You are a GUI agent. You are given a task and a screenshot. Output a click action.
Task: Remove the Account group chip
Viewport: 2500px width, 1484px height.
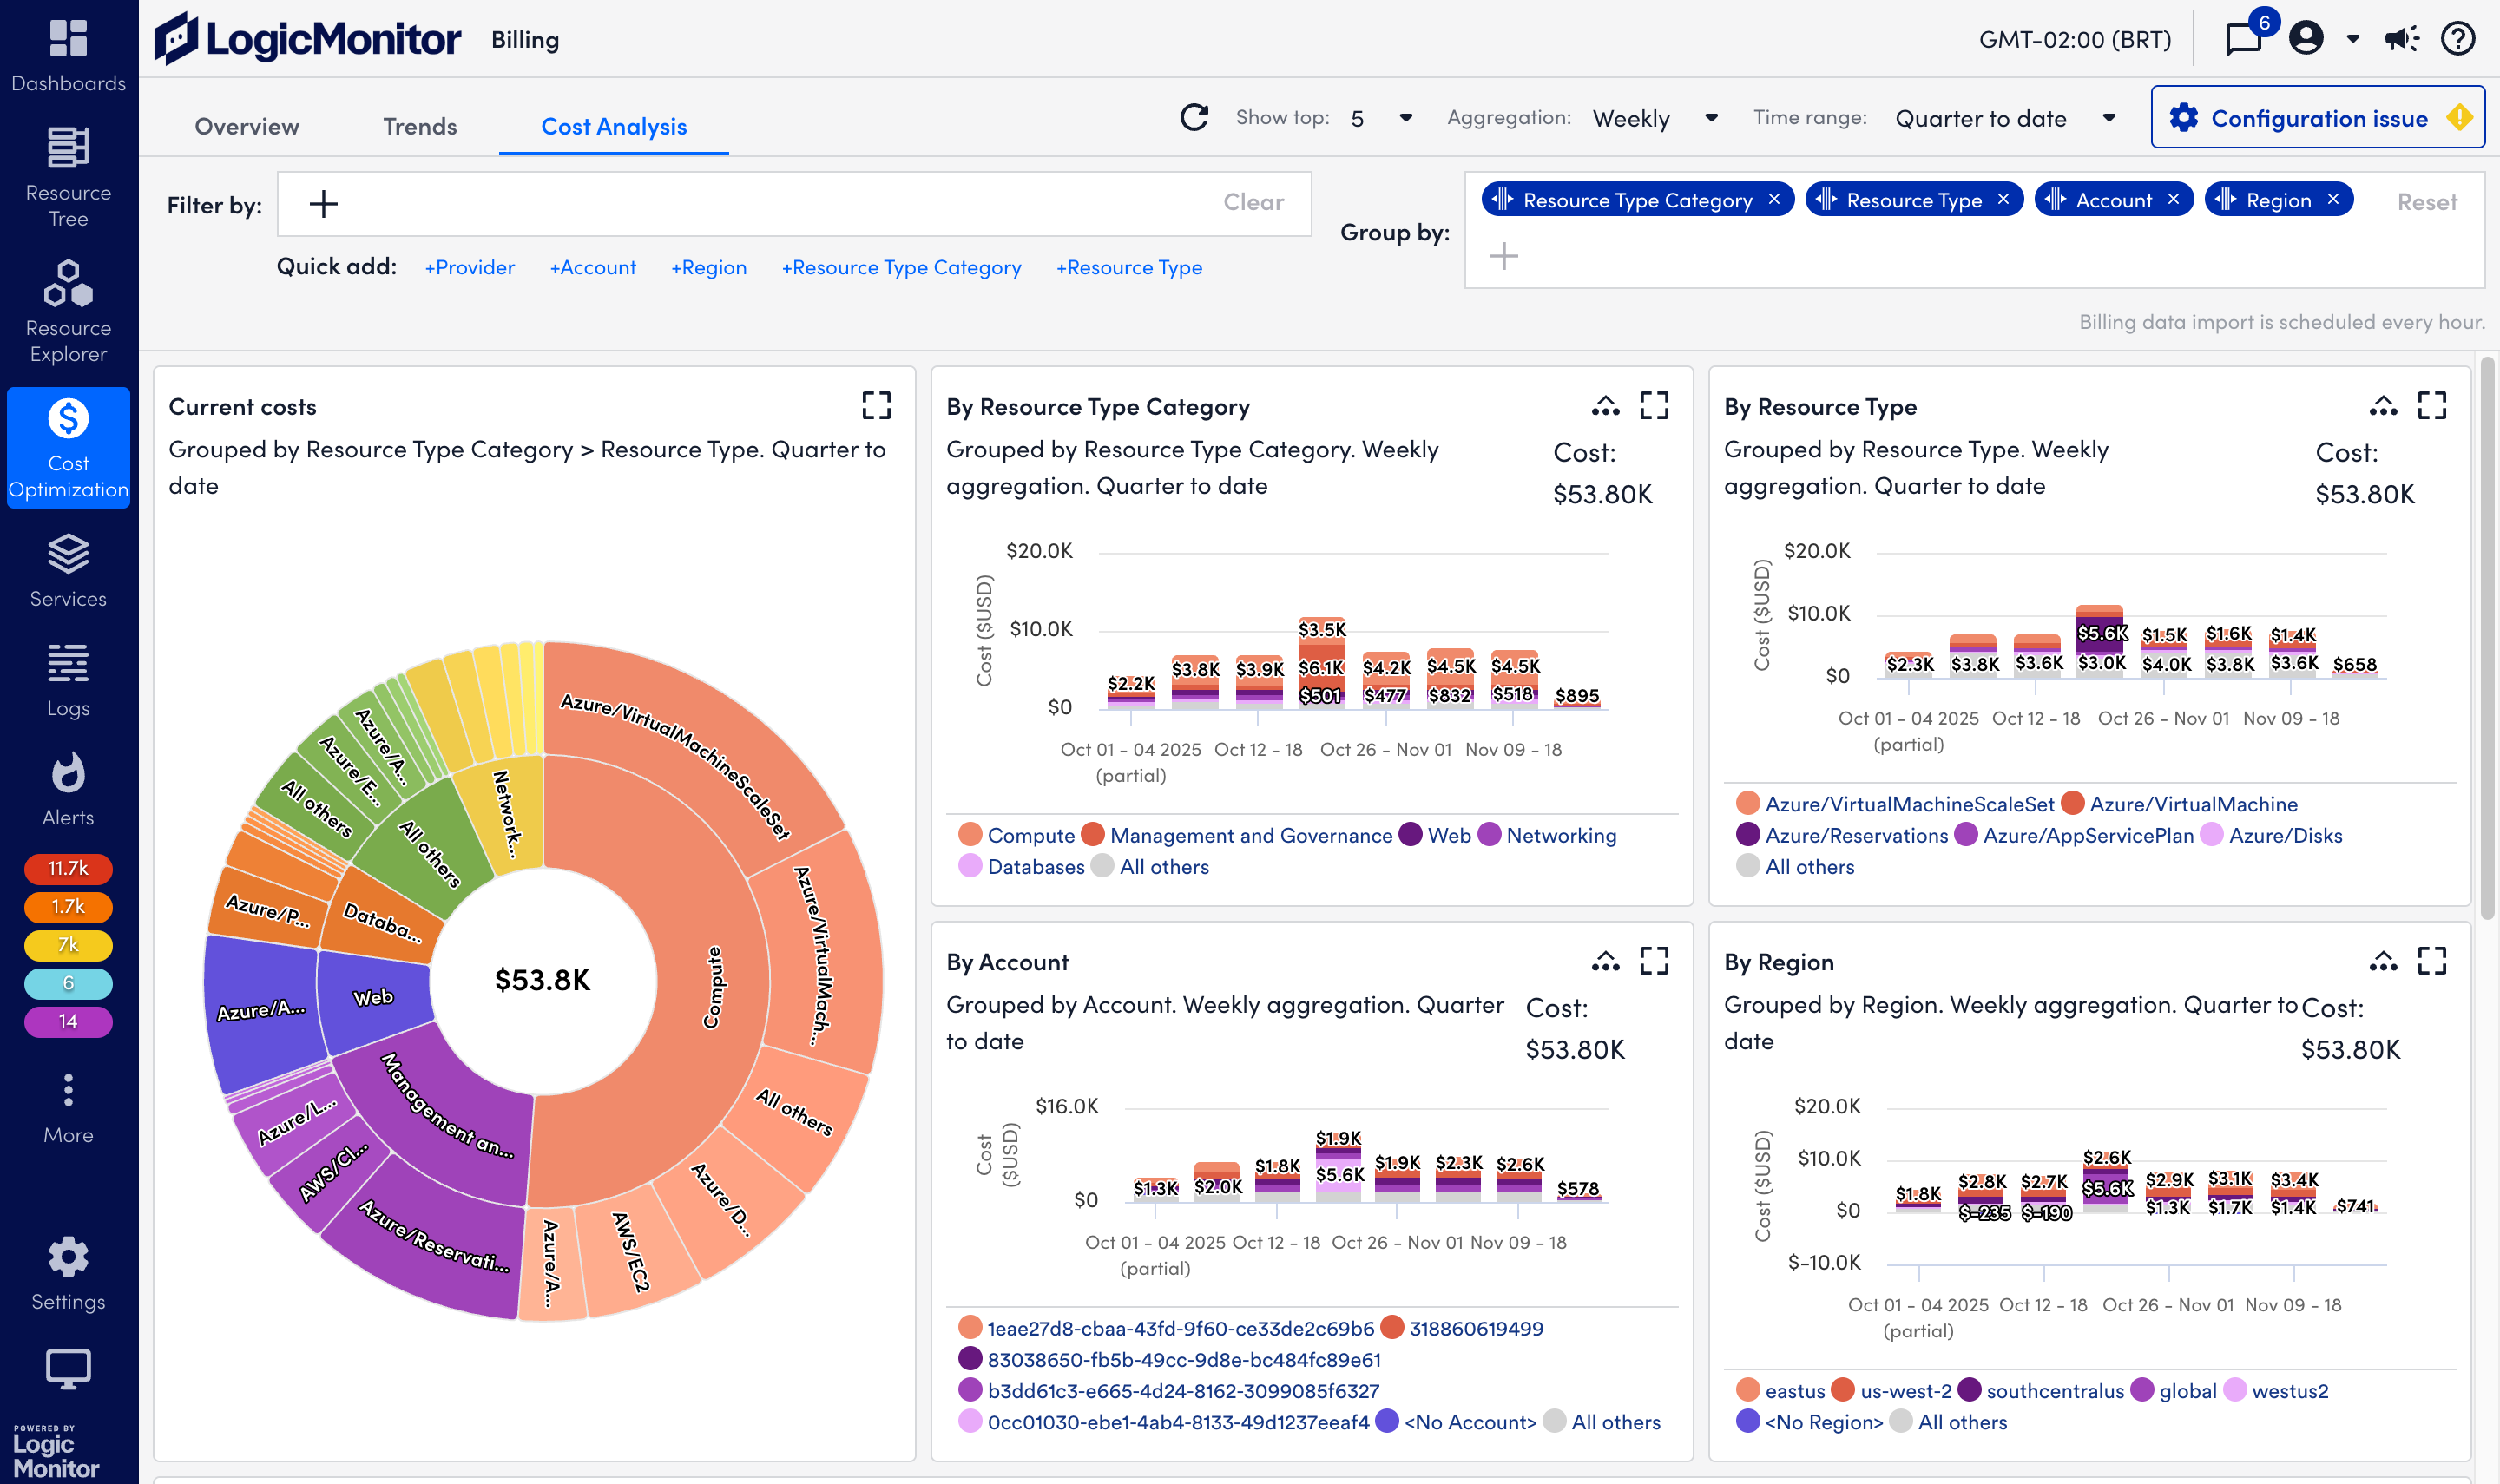(2173, 199)
